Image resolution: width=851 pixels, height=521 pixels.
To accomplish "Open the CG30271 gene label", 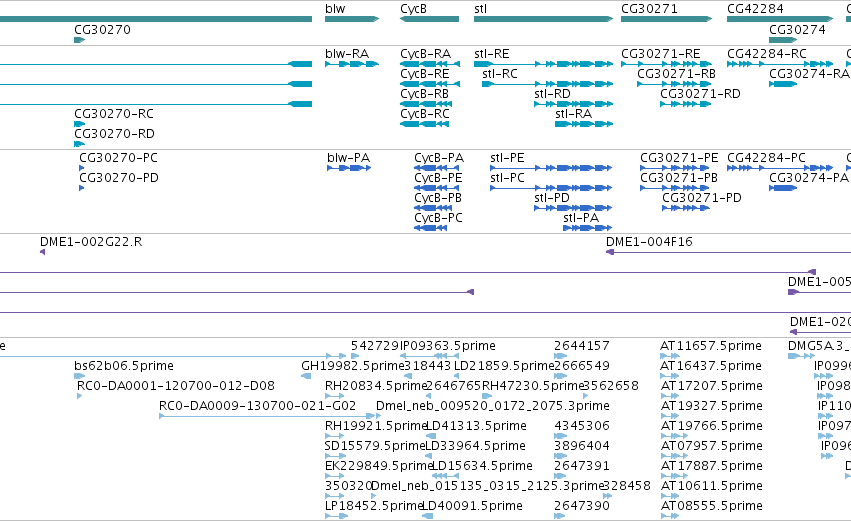I will point(649,9).
